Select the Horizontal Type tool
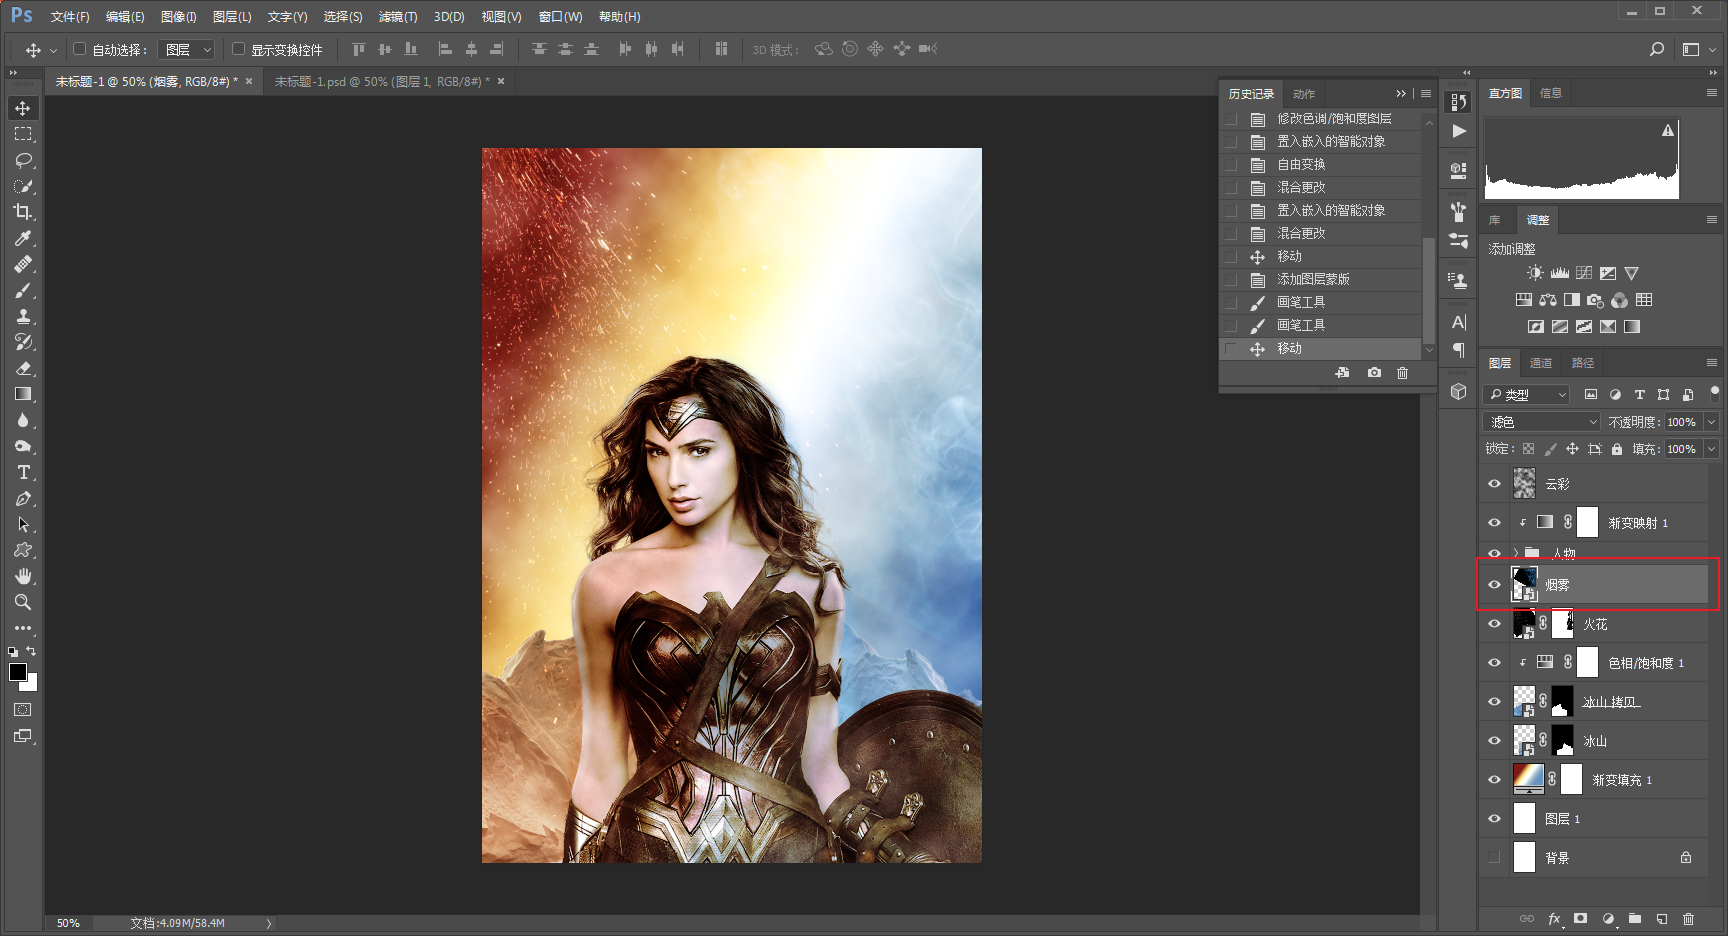Viewport: 1728px width, 936px height. 23,472
